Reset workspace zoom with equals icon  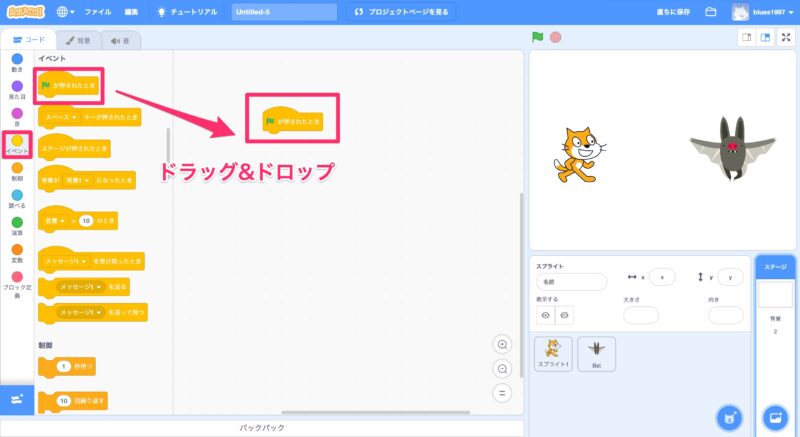pyautogui.click(x=503, y=392)
